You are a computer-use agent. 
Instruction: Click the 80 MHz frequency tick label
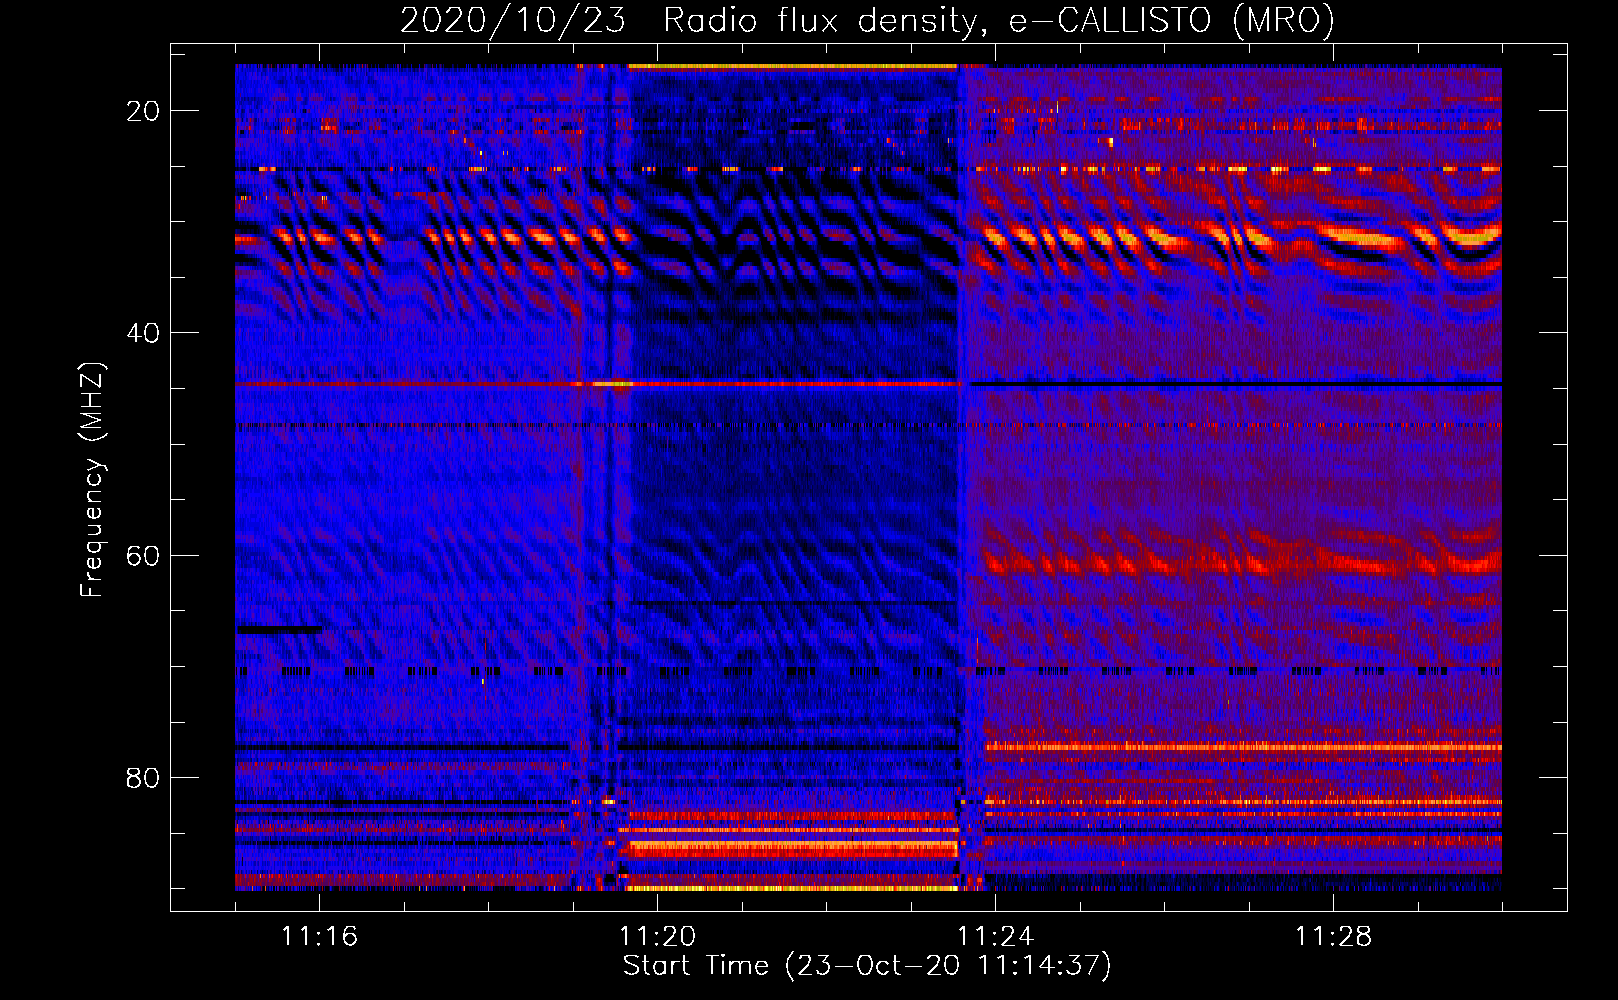(x=143, y=778)
